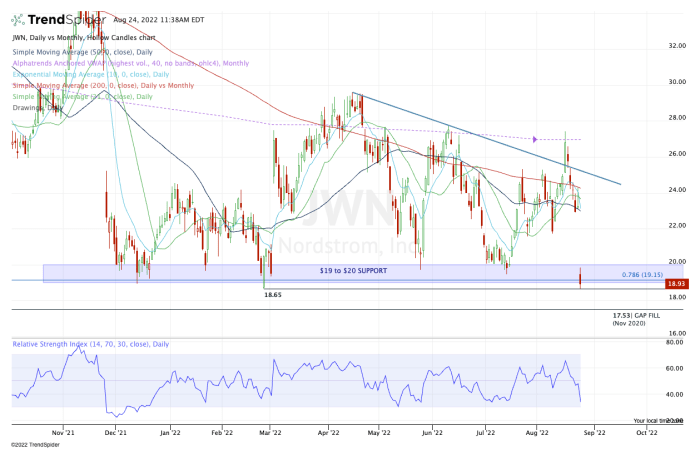The height and width of the screenshot is (450, 700).
Task: Click the 28.00 price axis label
Action: (677, 117)
